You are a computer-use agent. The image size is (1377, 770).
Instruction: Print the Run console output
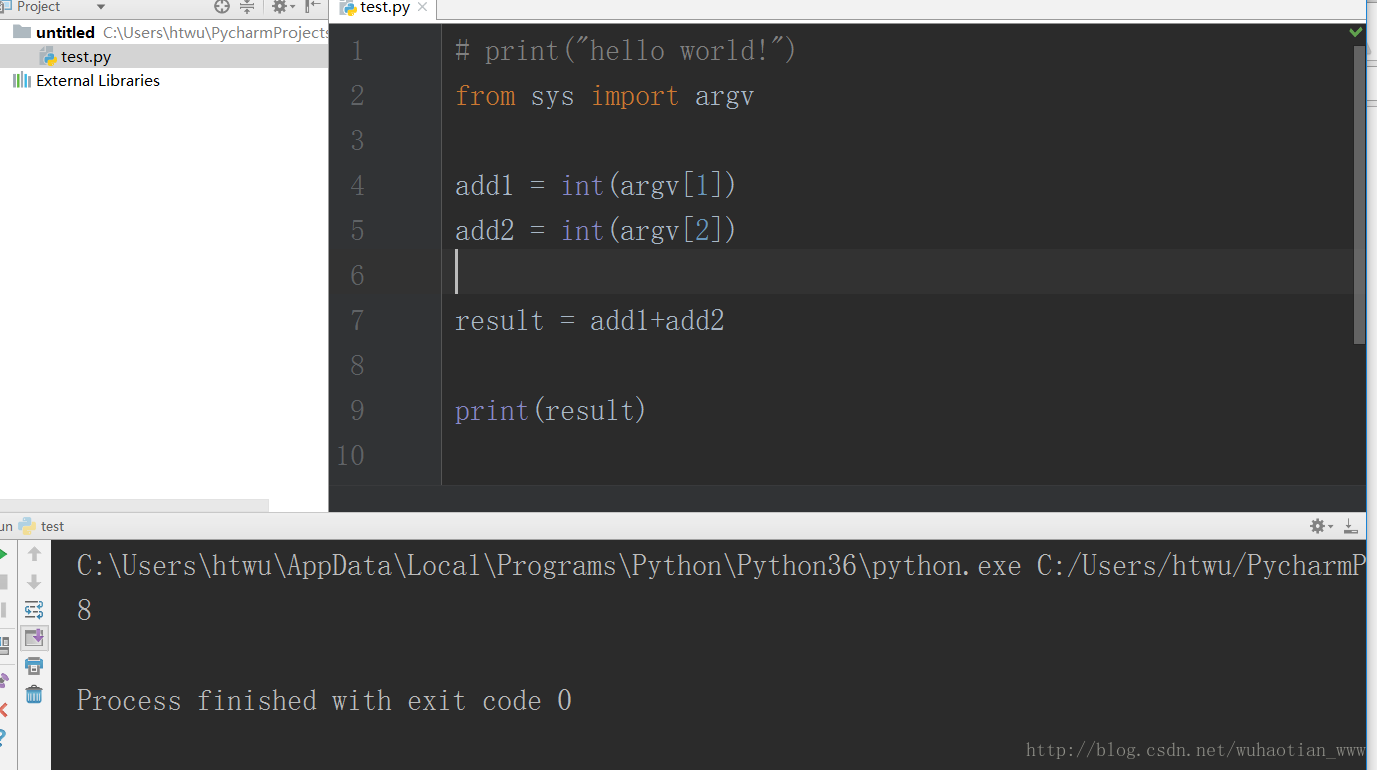point(34,666)
